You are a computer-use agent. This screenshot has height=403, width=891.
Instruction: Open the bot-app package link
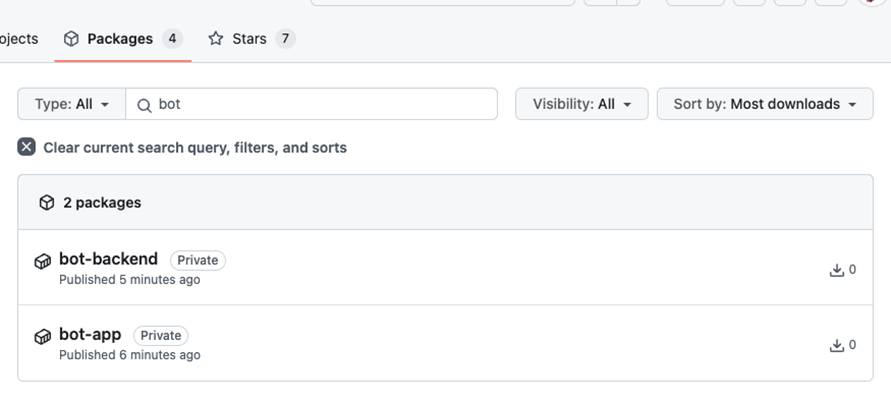[90, 334]
